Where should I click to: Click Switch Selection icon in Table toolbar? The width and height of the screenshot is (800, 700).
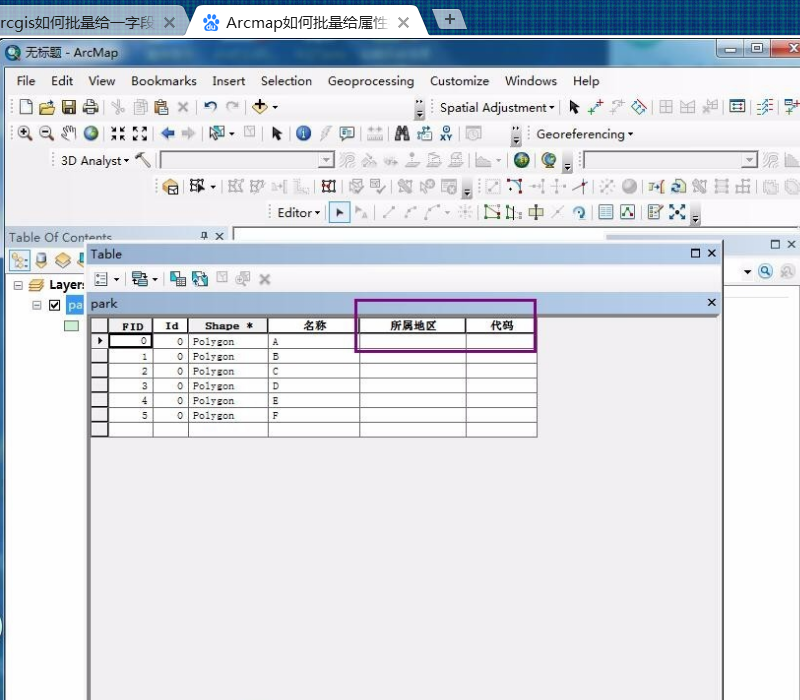[200, 279]
